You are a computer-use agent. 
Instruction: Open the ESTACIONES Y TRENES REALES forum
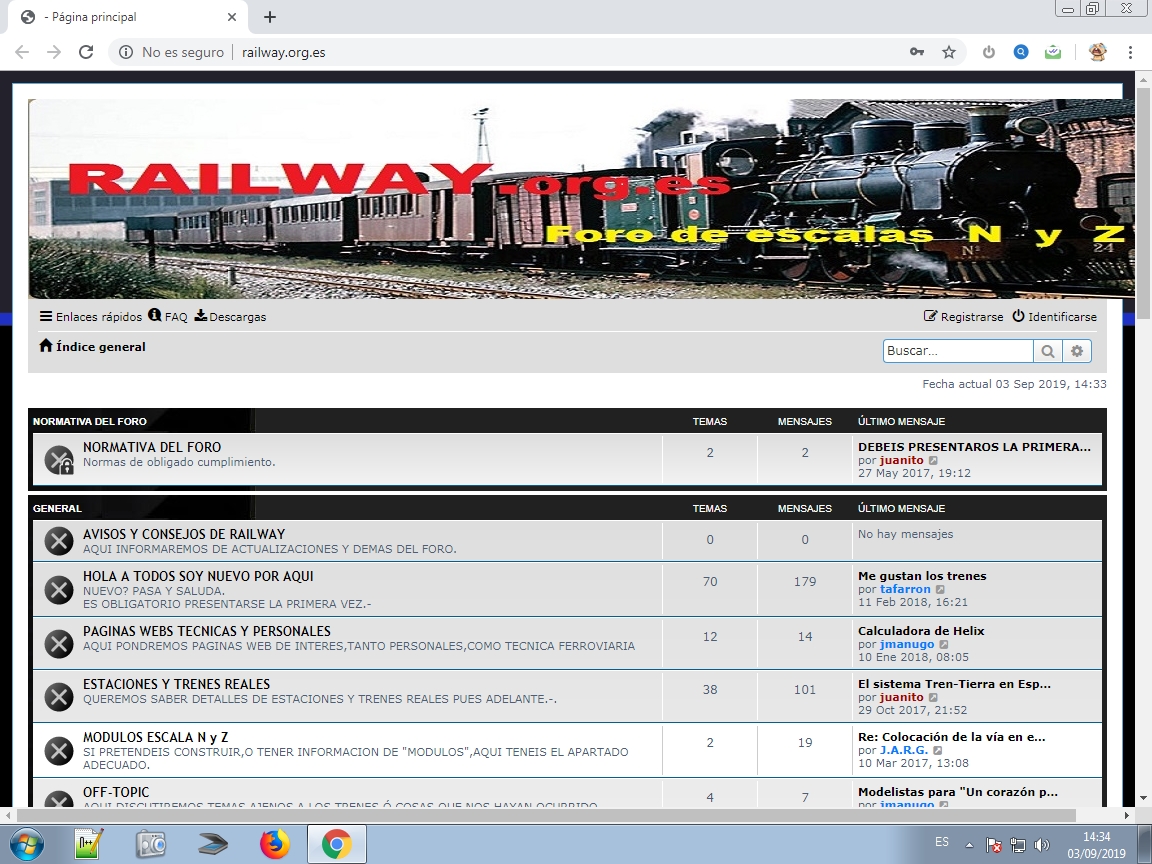(x=176, y=684)
